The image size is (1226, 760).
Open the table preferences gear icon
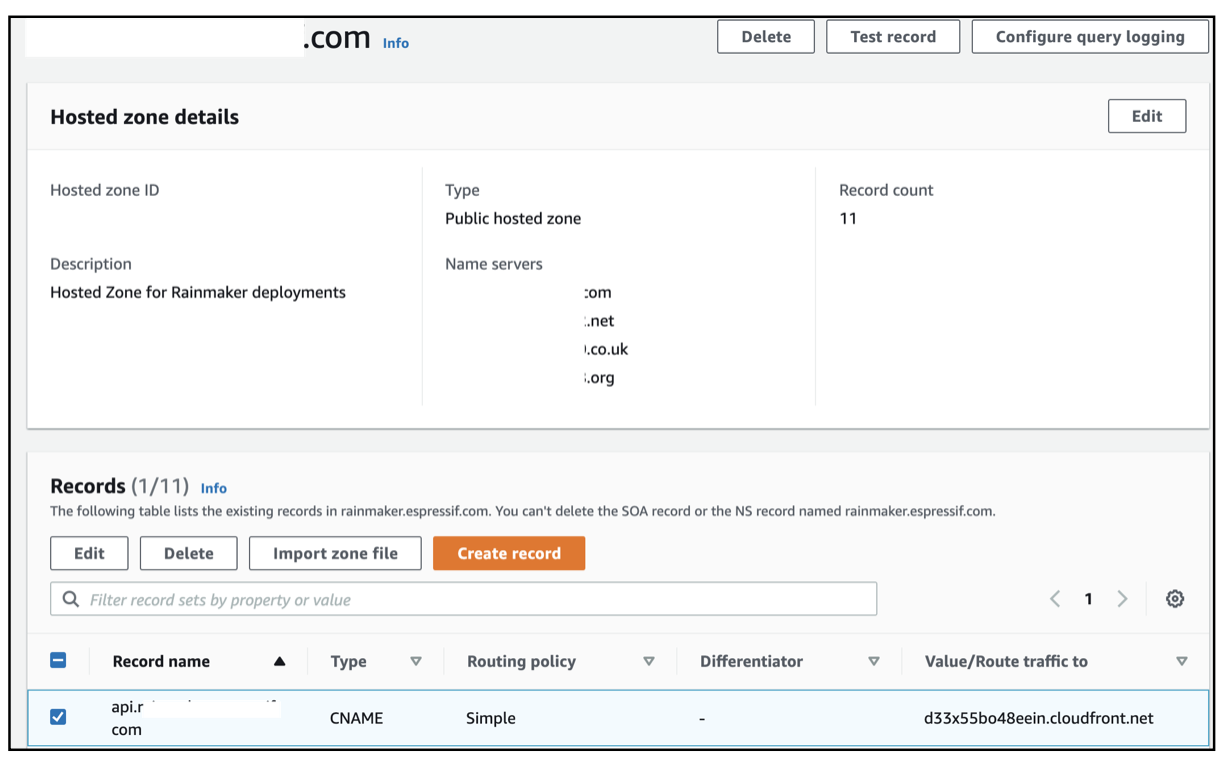click(1175, 599)
